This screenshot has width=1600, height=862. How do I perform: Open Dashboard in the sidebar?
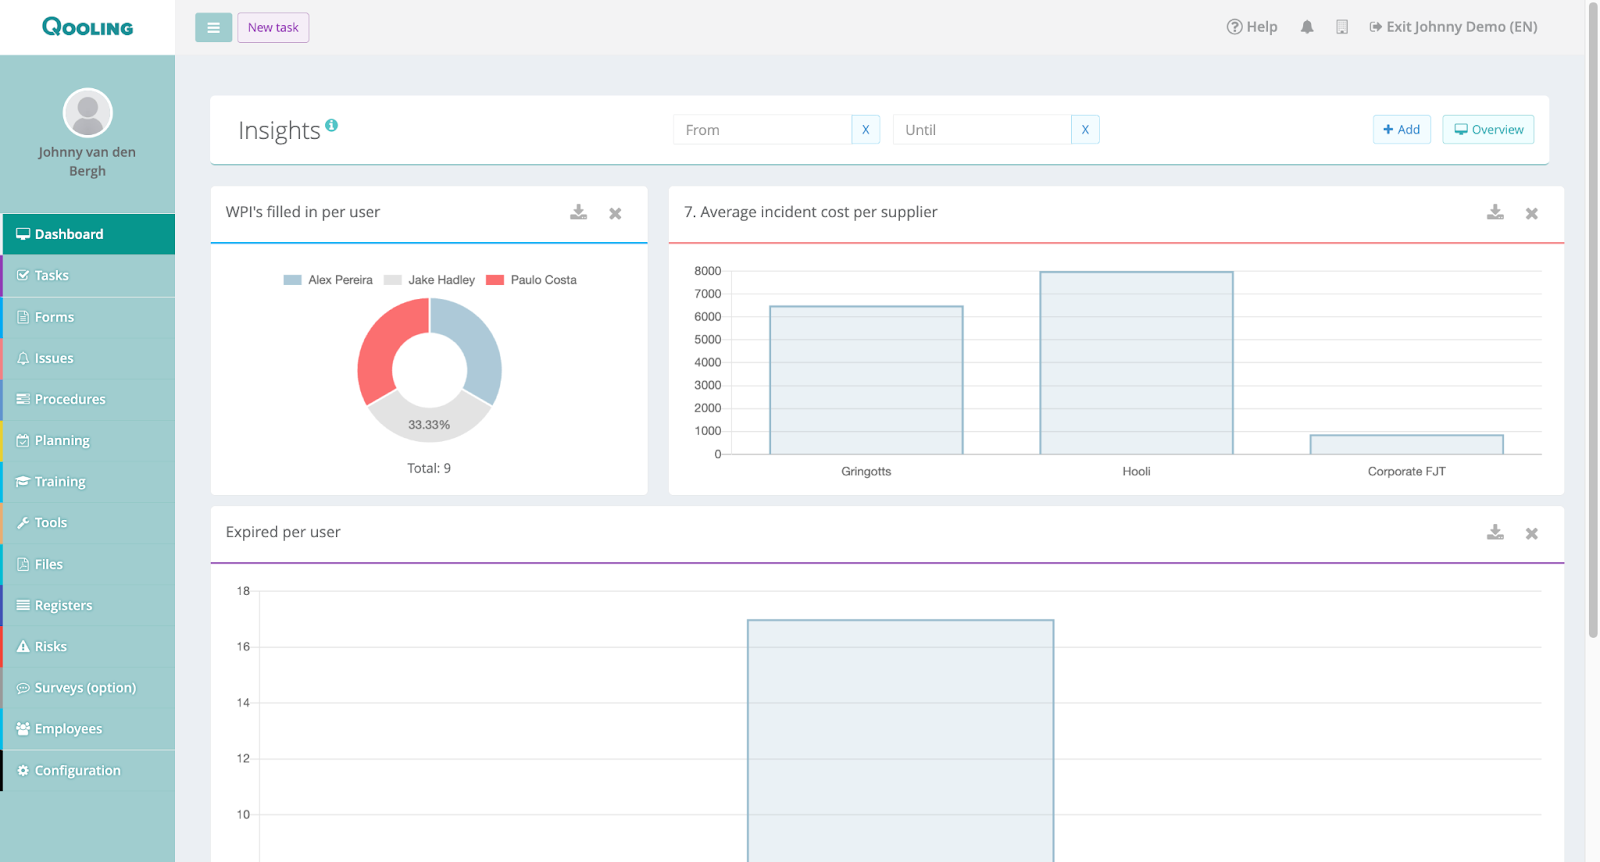coord(88,234)
